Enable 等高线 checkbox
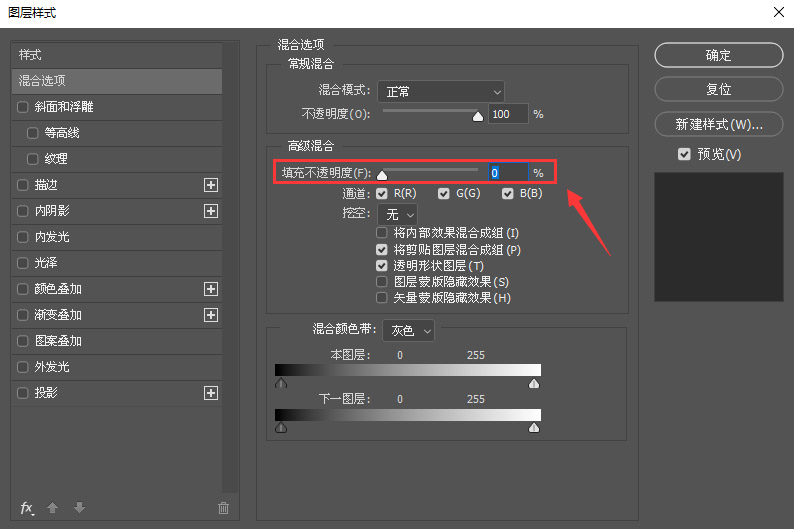The height and width of the screenshot is (529, 794). click(x=33, y=133)
